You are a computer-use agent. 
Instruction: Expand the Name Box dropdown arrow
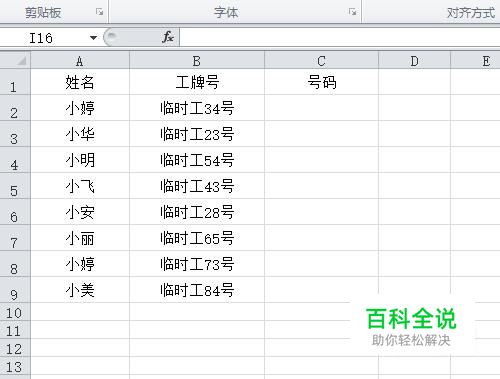[x=94, y=38]
